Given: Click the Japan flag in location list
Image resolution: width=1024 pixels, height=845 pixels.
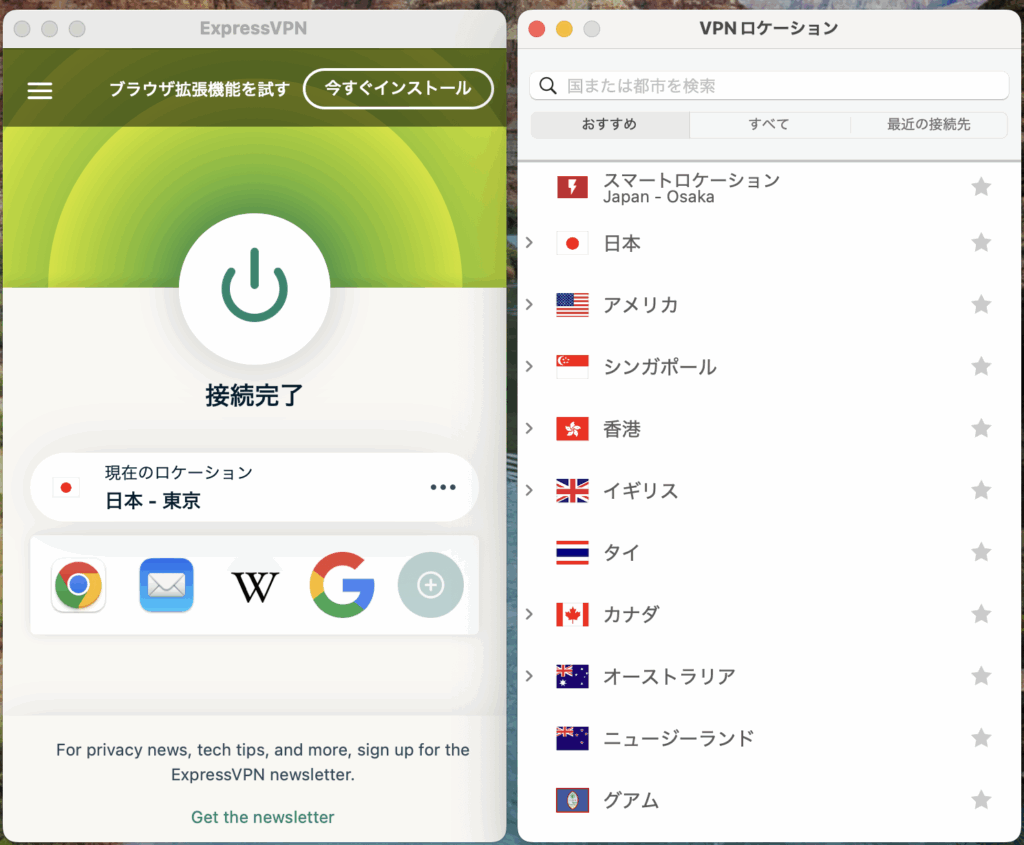Looking at the screenshot, I should 572,243.
